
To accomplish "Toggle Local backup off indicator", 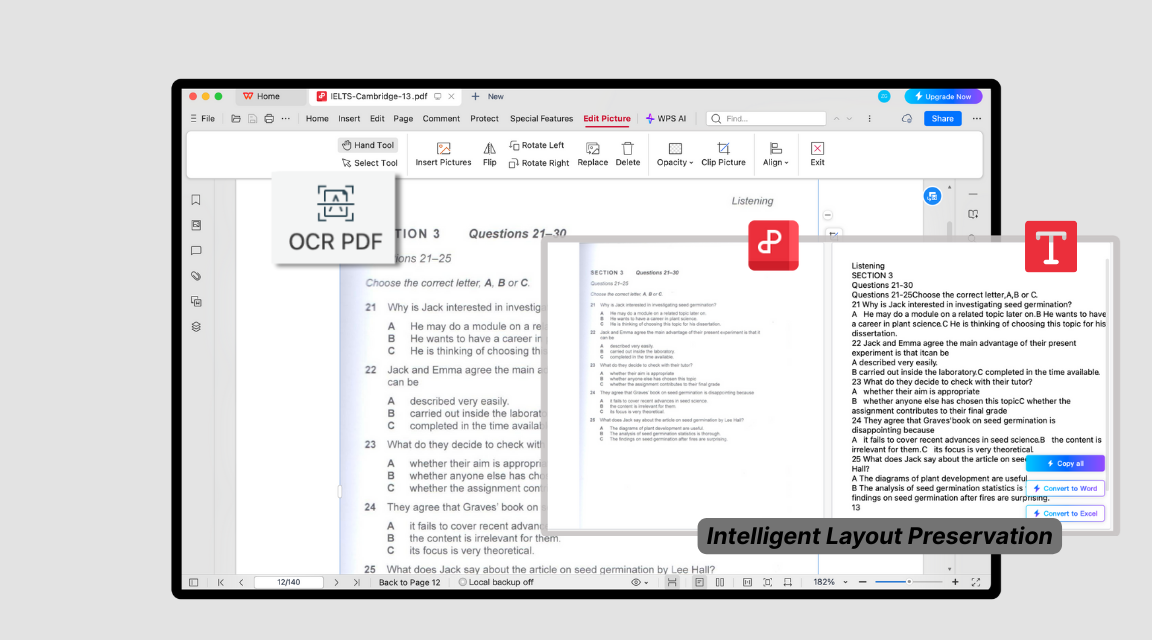I will tap(496, 582).
